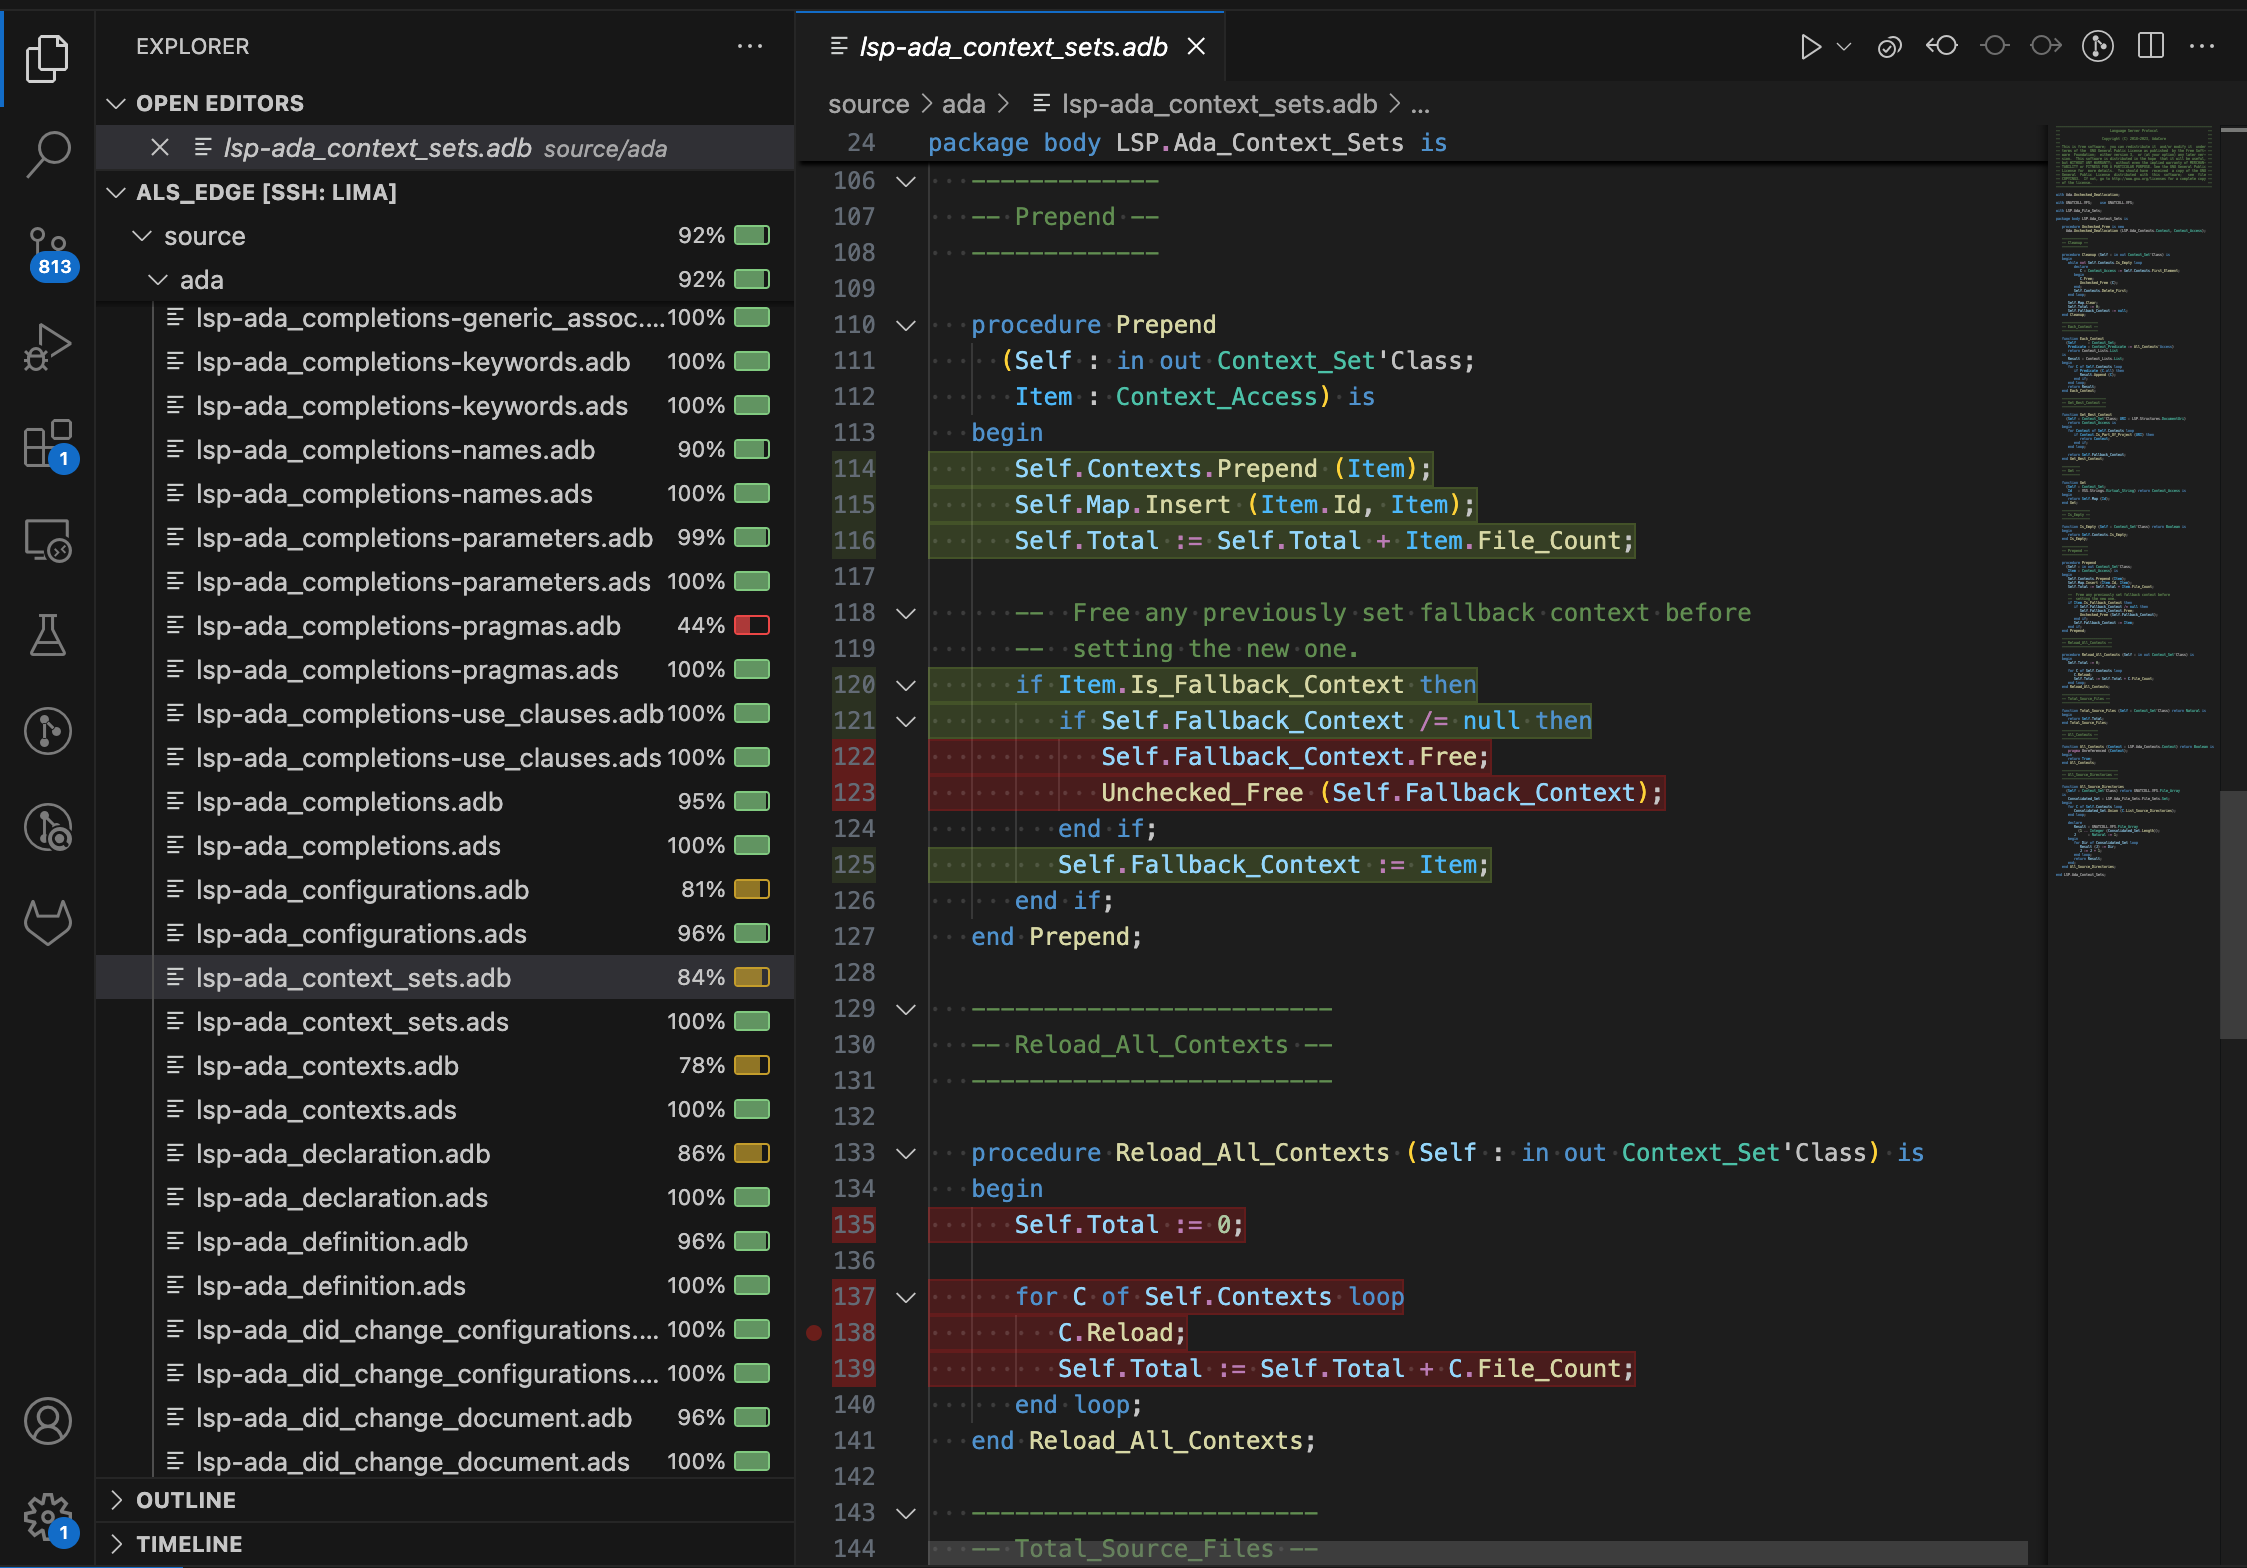This screenshot has width=2247, height=1568.
Task: Click the red coverage bar for completions-pragmas.adb
Action: [752, 626]
